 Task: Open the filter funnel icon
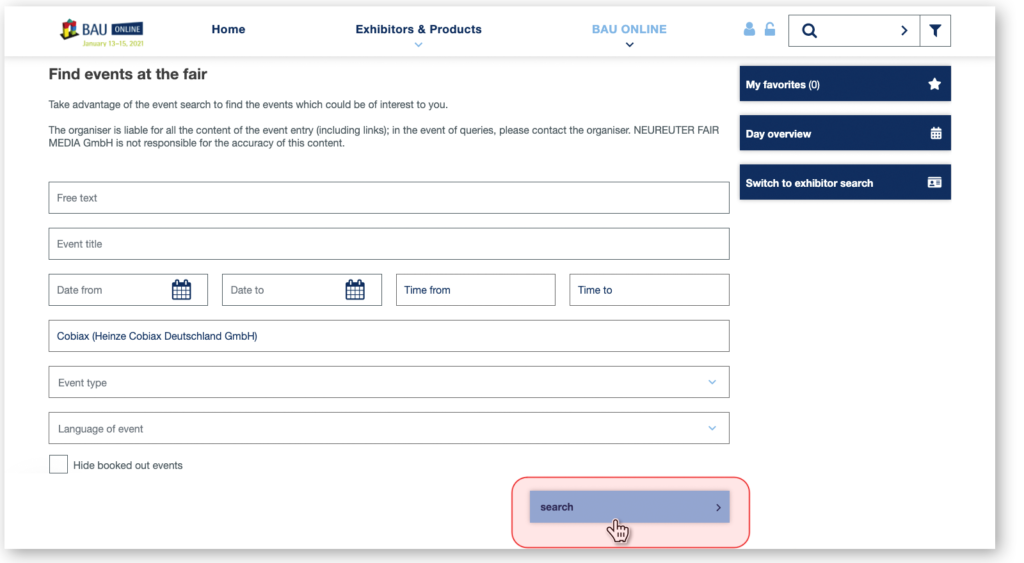(935, 31)
